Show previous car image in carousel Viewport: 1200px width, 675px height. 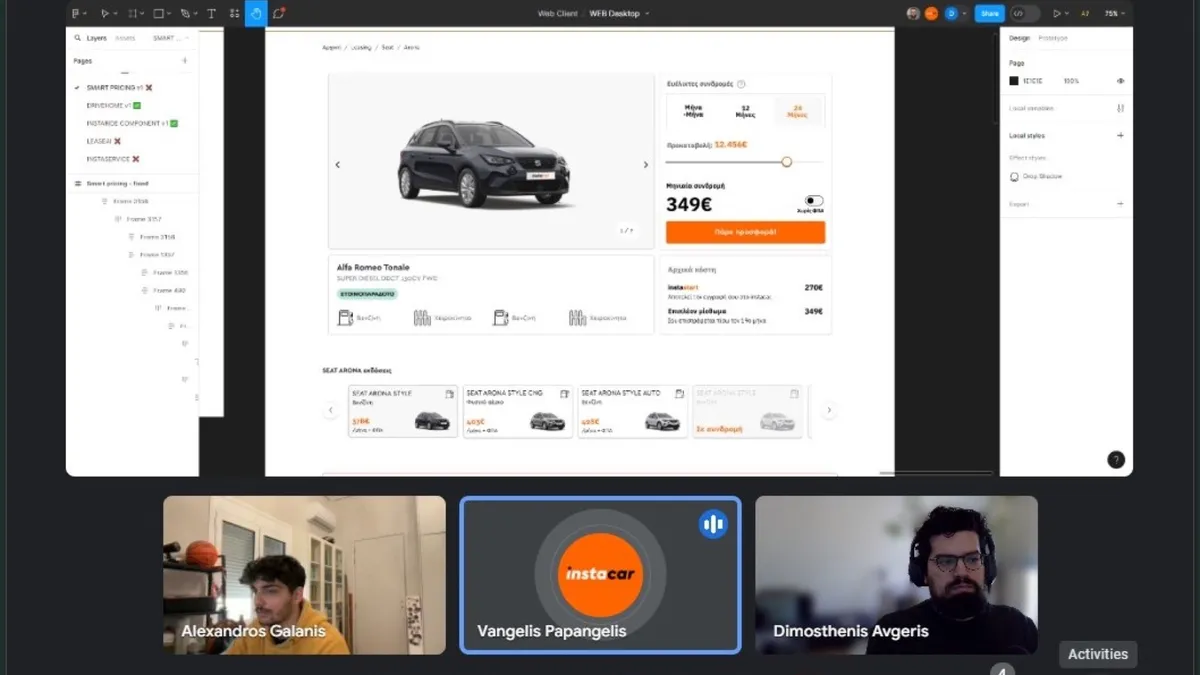[x=337, y=165]
